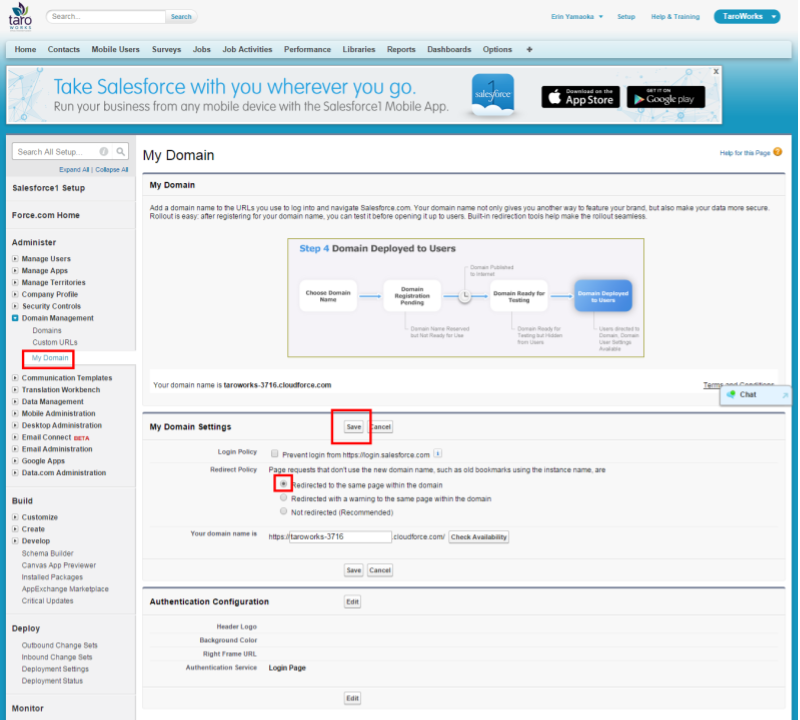Select Redirected to the same page radio
Screen dimensions: 800x720
tap(284, 484)
